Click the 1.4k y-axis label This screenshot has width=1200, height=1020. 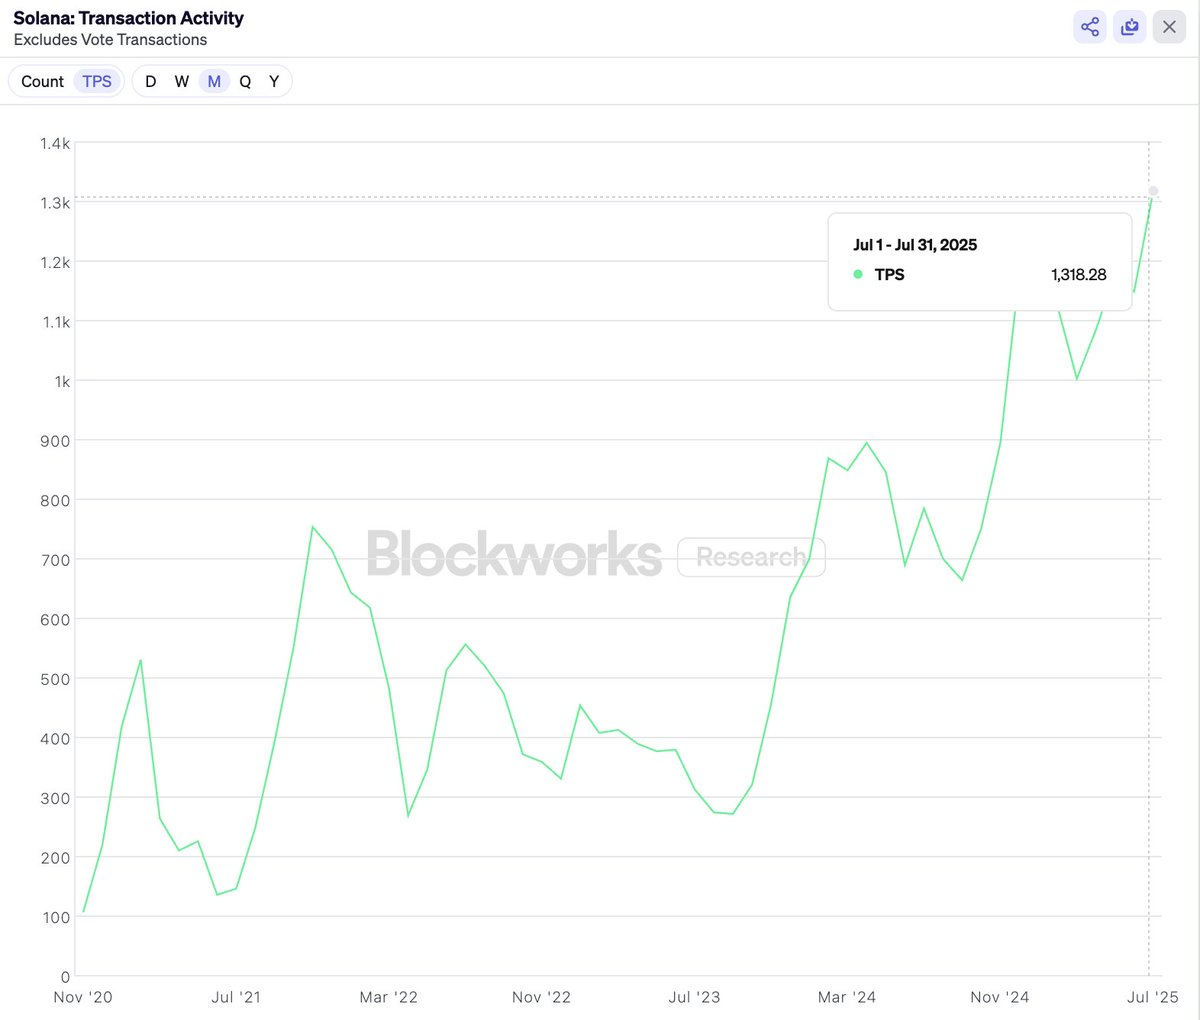tap(55, 143)
